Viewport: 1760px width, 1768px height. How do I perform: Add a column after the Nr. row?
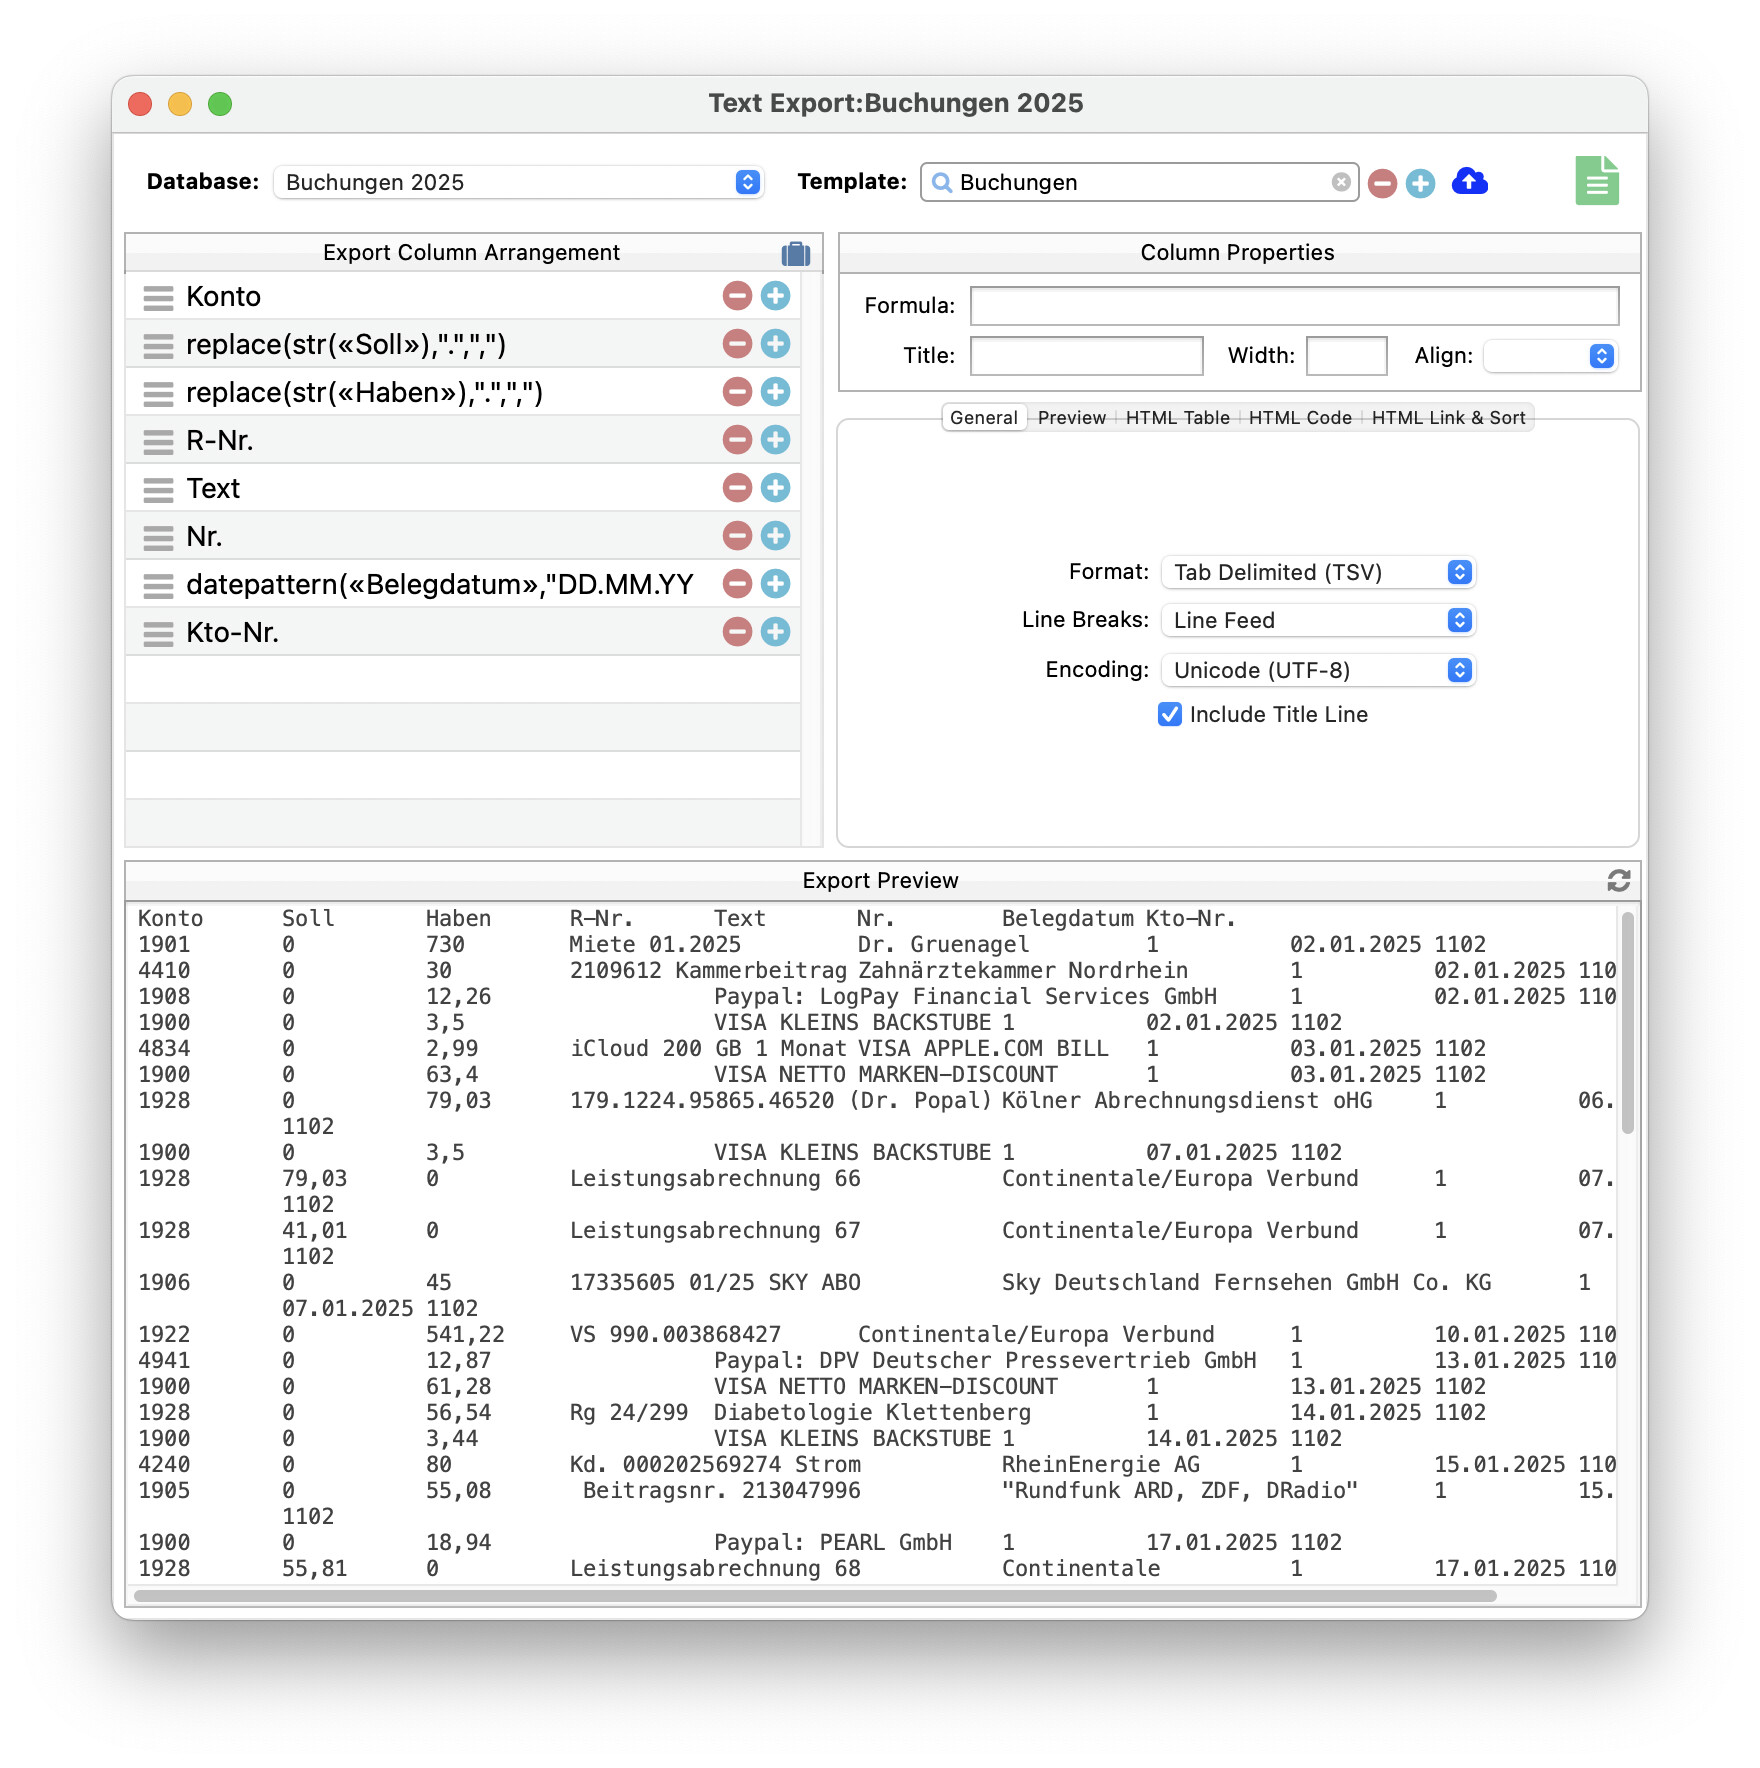pyautogui.click(x=775, y=536)
